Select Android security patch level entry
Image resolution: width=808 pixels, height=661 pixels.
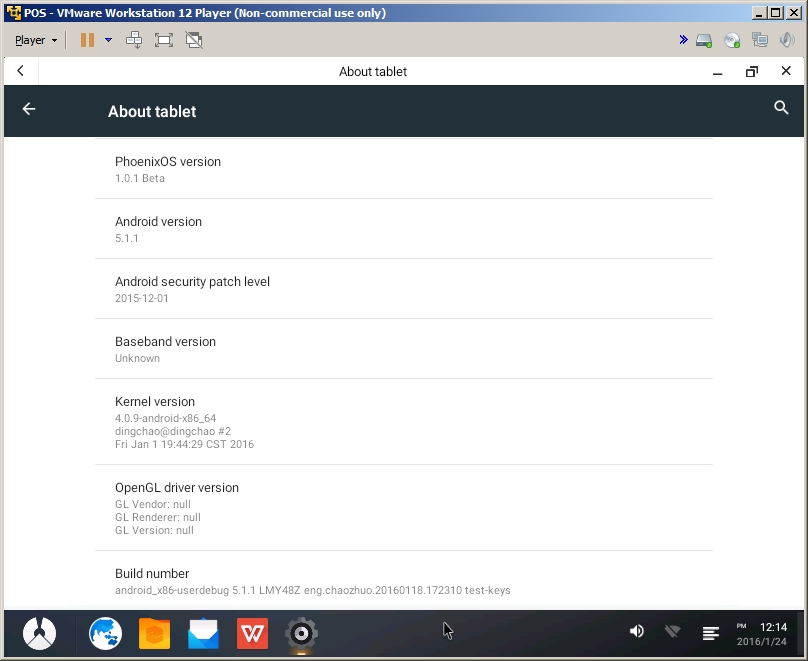tap(404, 289)
